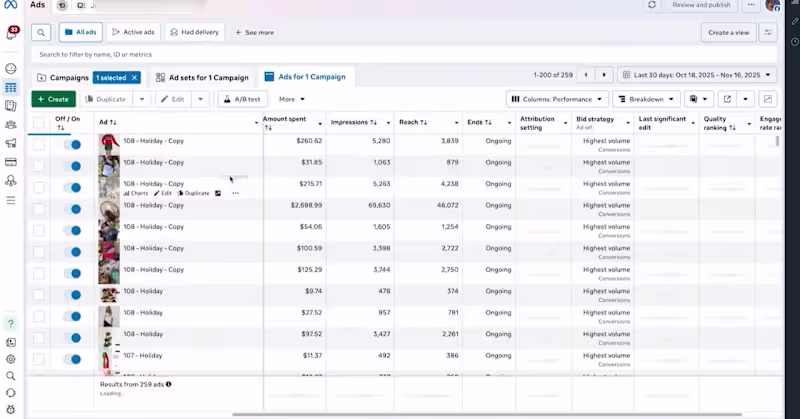Open the Billing card icon in sidebar
Screen dimensions: 800x419
[x=10, y=162]
